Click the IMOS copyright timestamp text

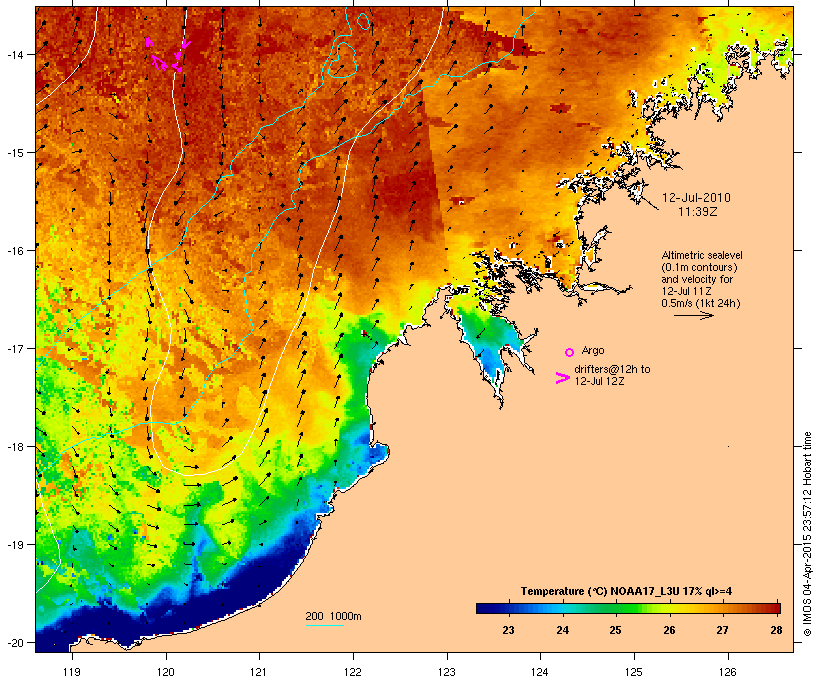tap(807, 534)
